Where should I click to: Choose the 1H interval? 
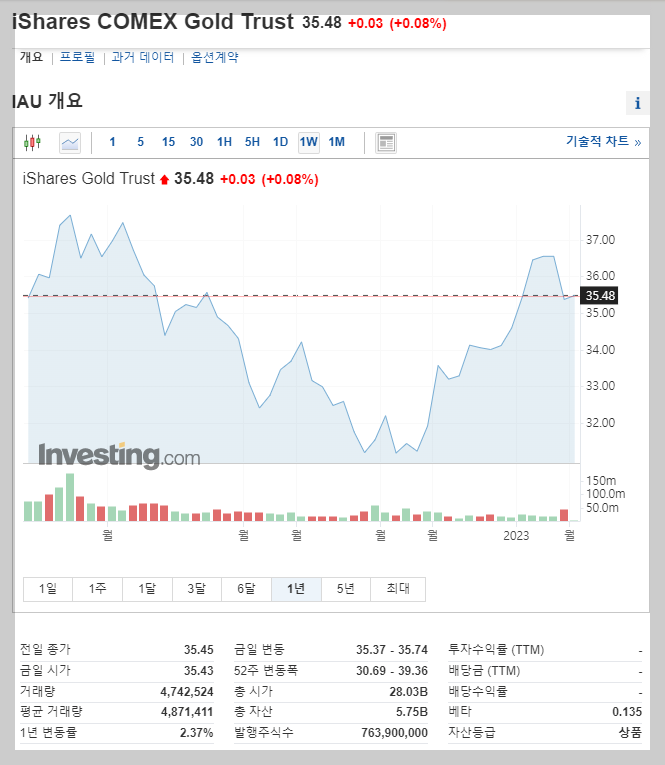[x=224, y=142]
